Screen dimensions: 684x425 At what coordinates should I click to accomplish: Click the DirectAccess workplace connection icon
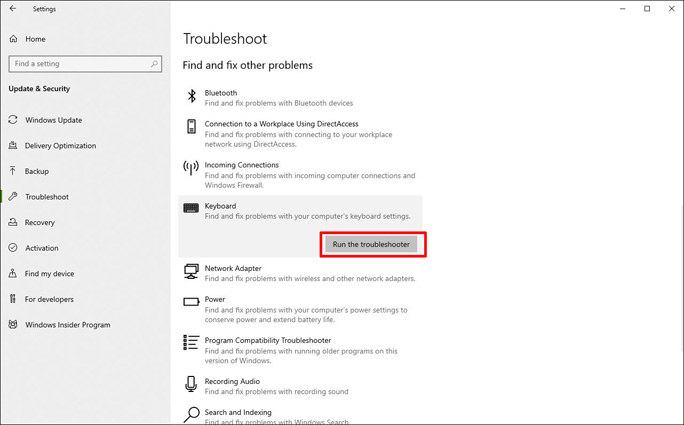pos(192,127)
